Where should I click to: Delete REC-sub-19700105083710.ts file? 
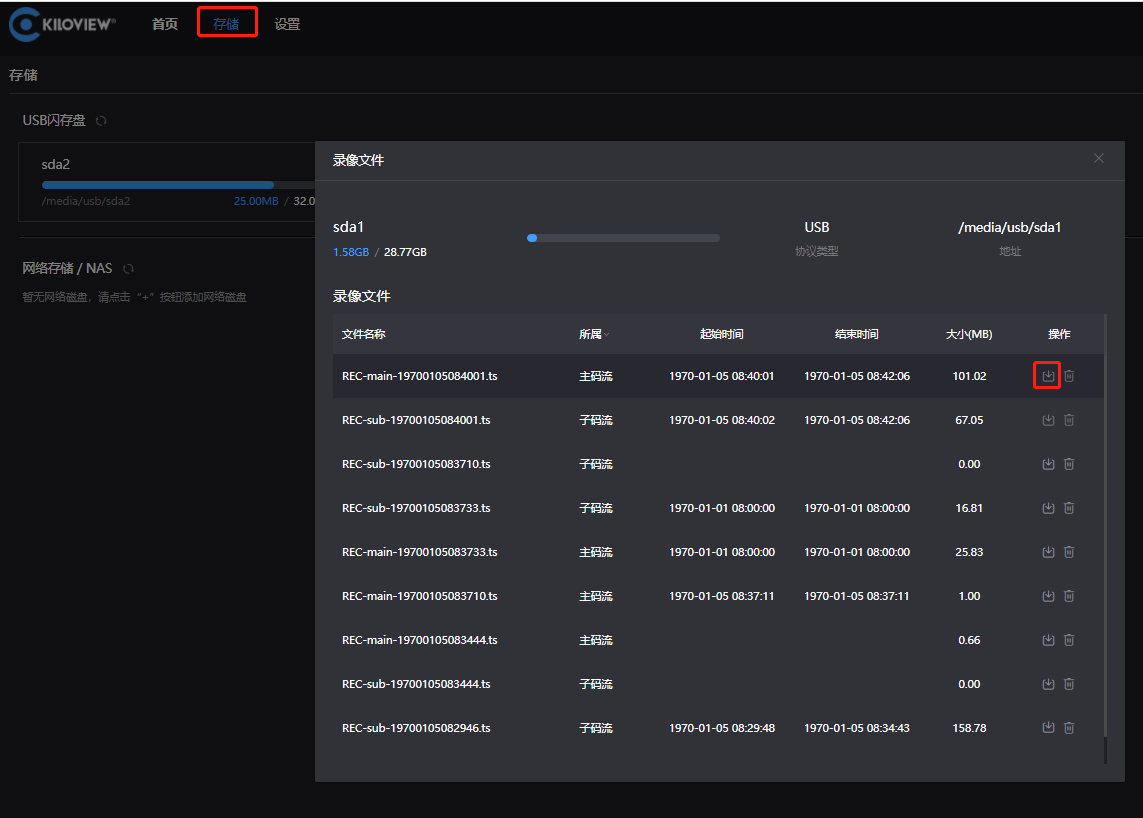click(1069, 464)
